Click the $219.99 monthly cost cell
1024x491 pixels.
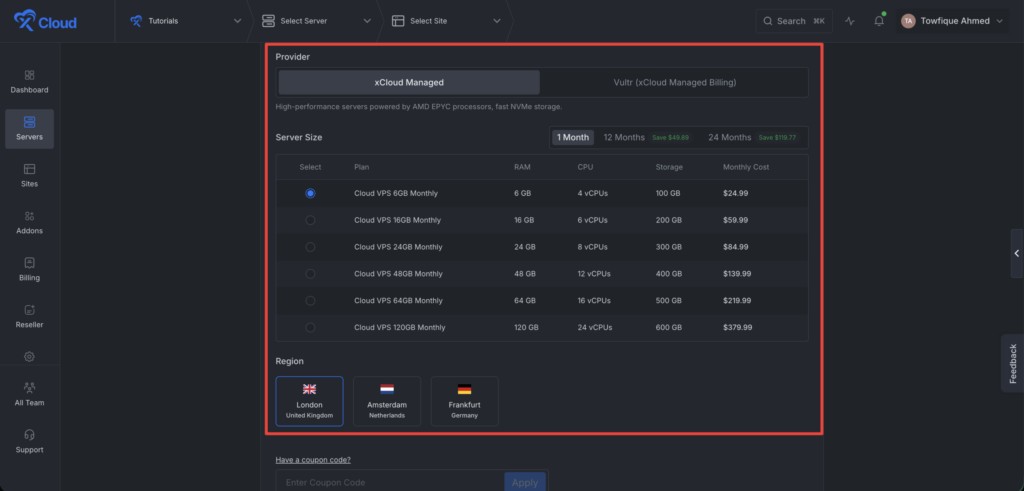737,300
